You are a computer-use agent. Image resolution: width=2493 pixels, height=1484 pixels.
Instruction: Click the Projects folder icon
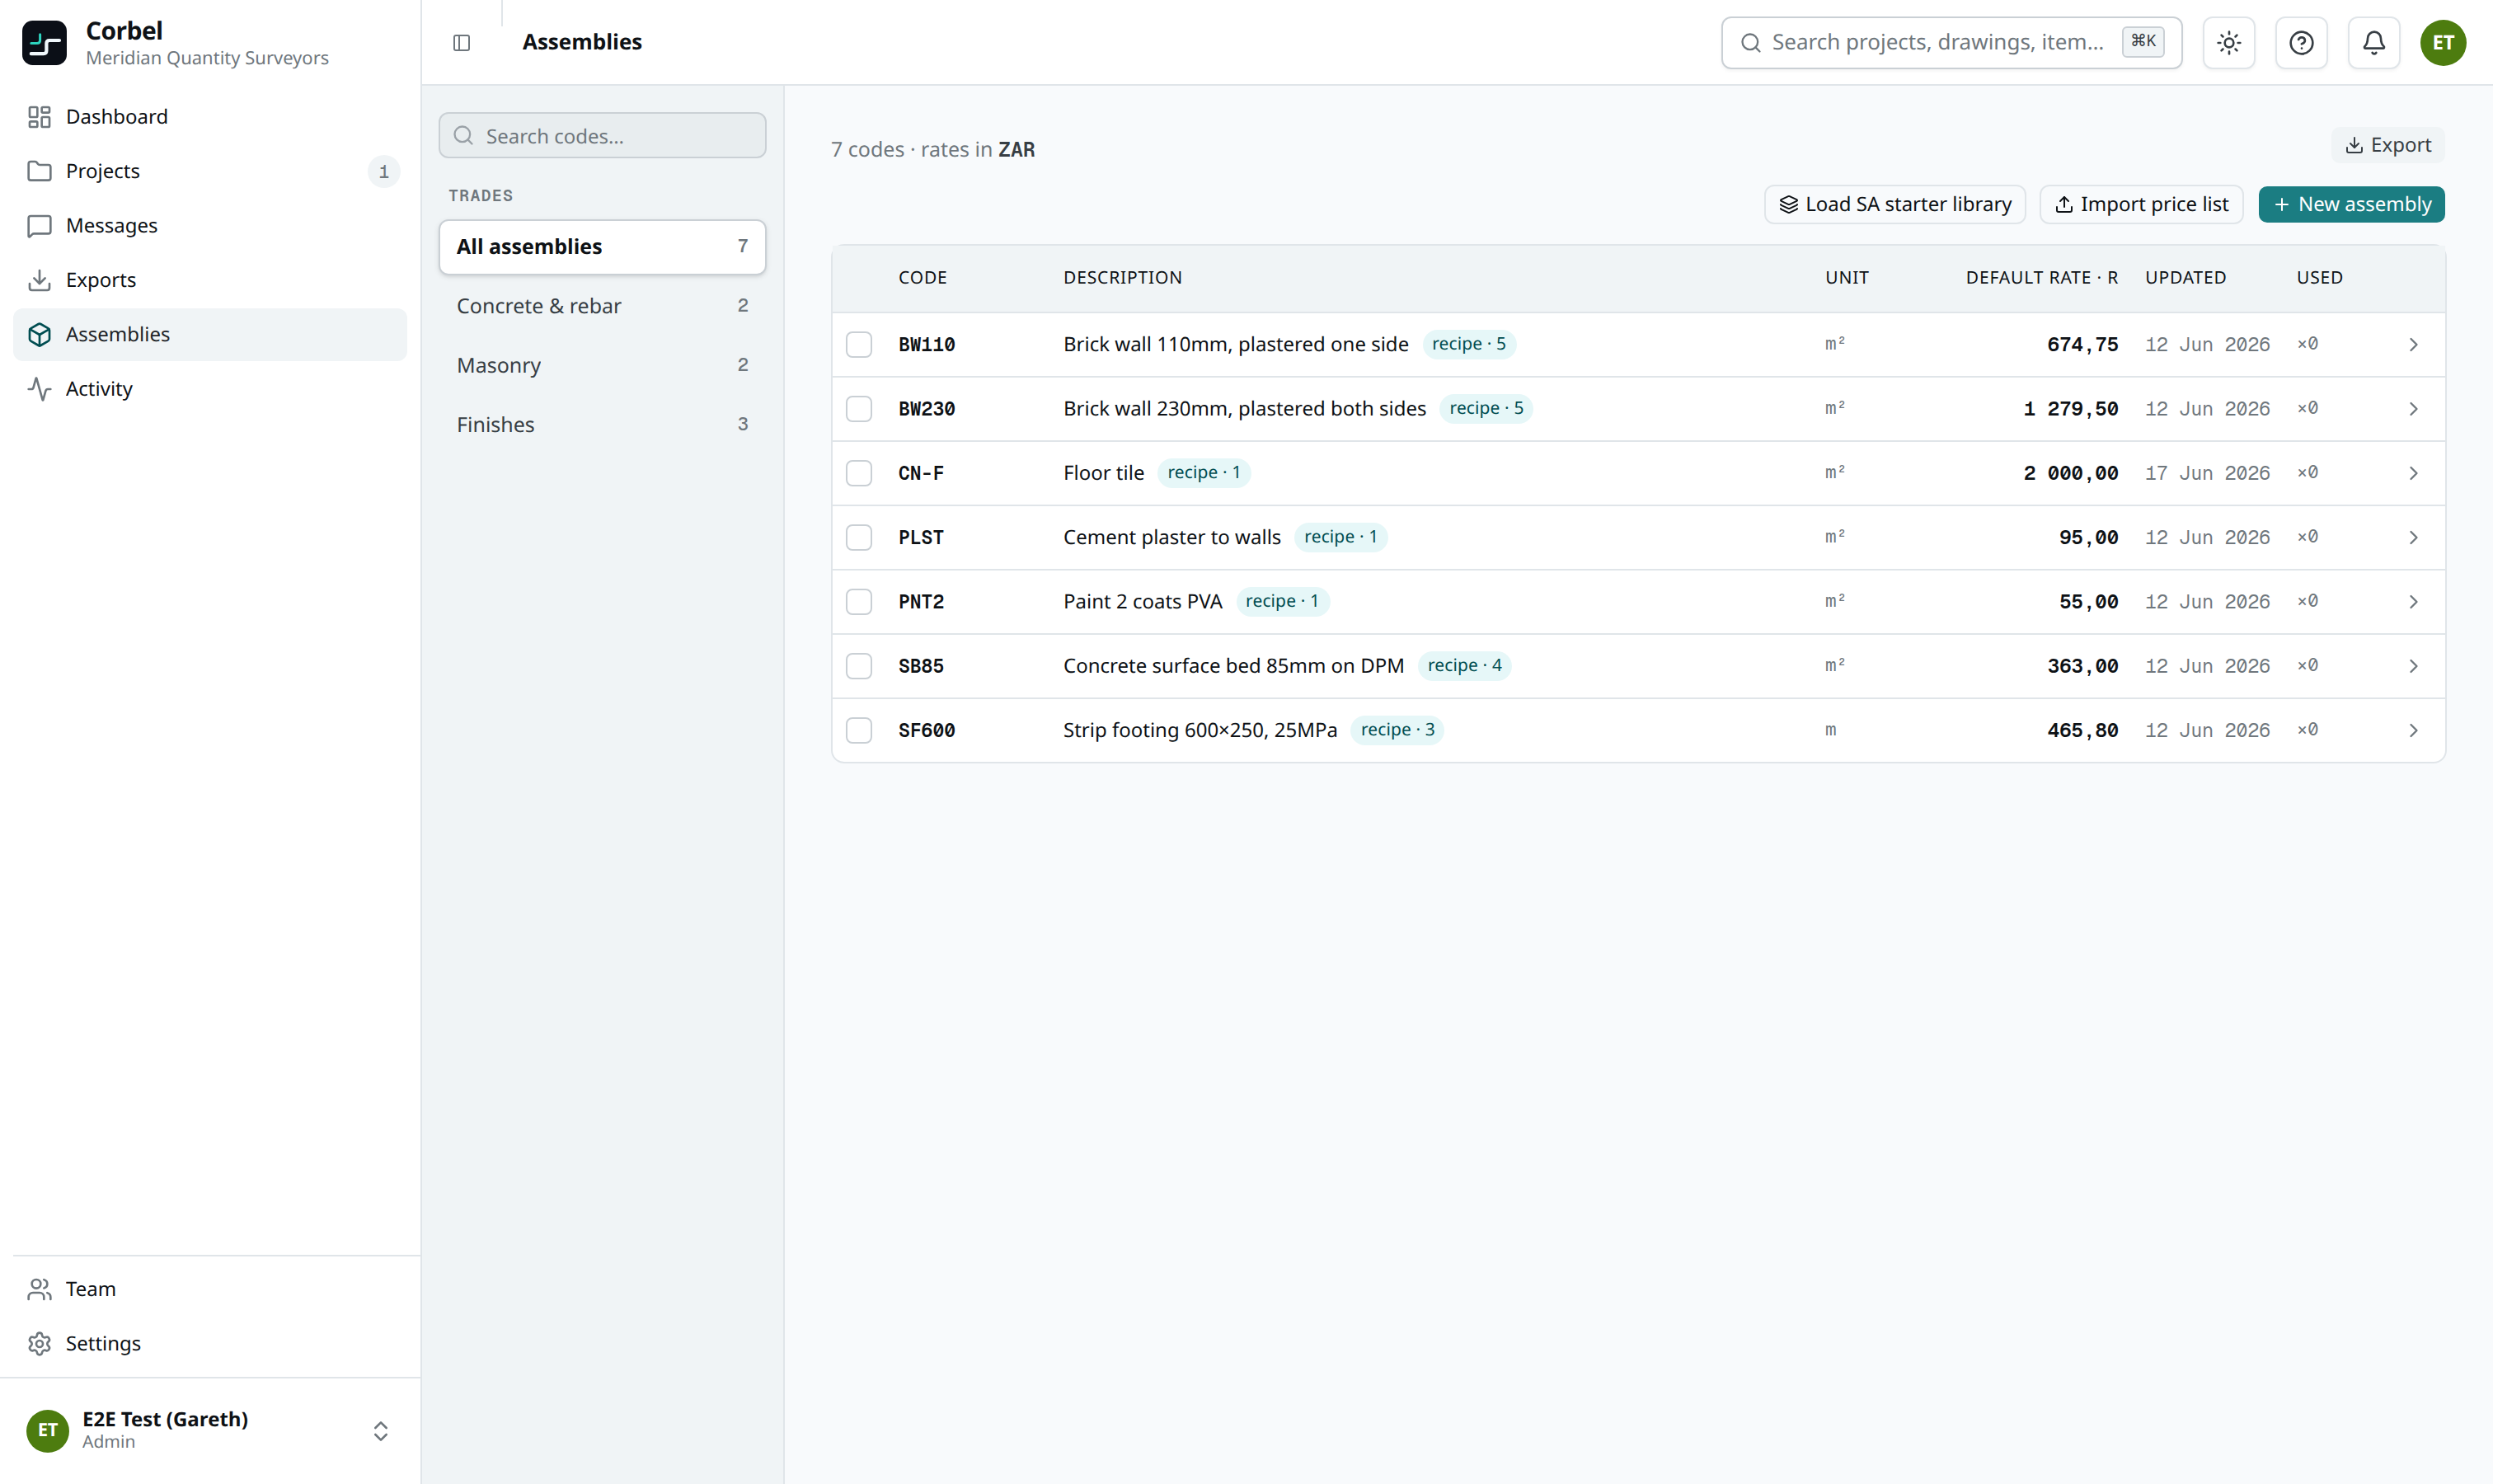[x=39, y=171]
